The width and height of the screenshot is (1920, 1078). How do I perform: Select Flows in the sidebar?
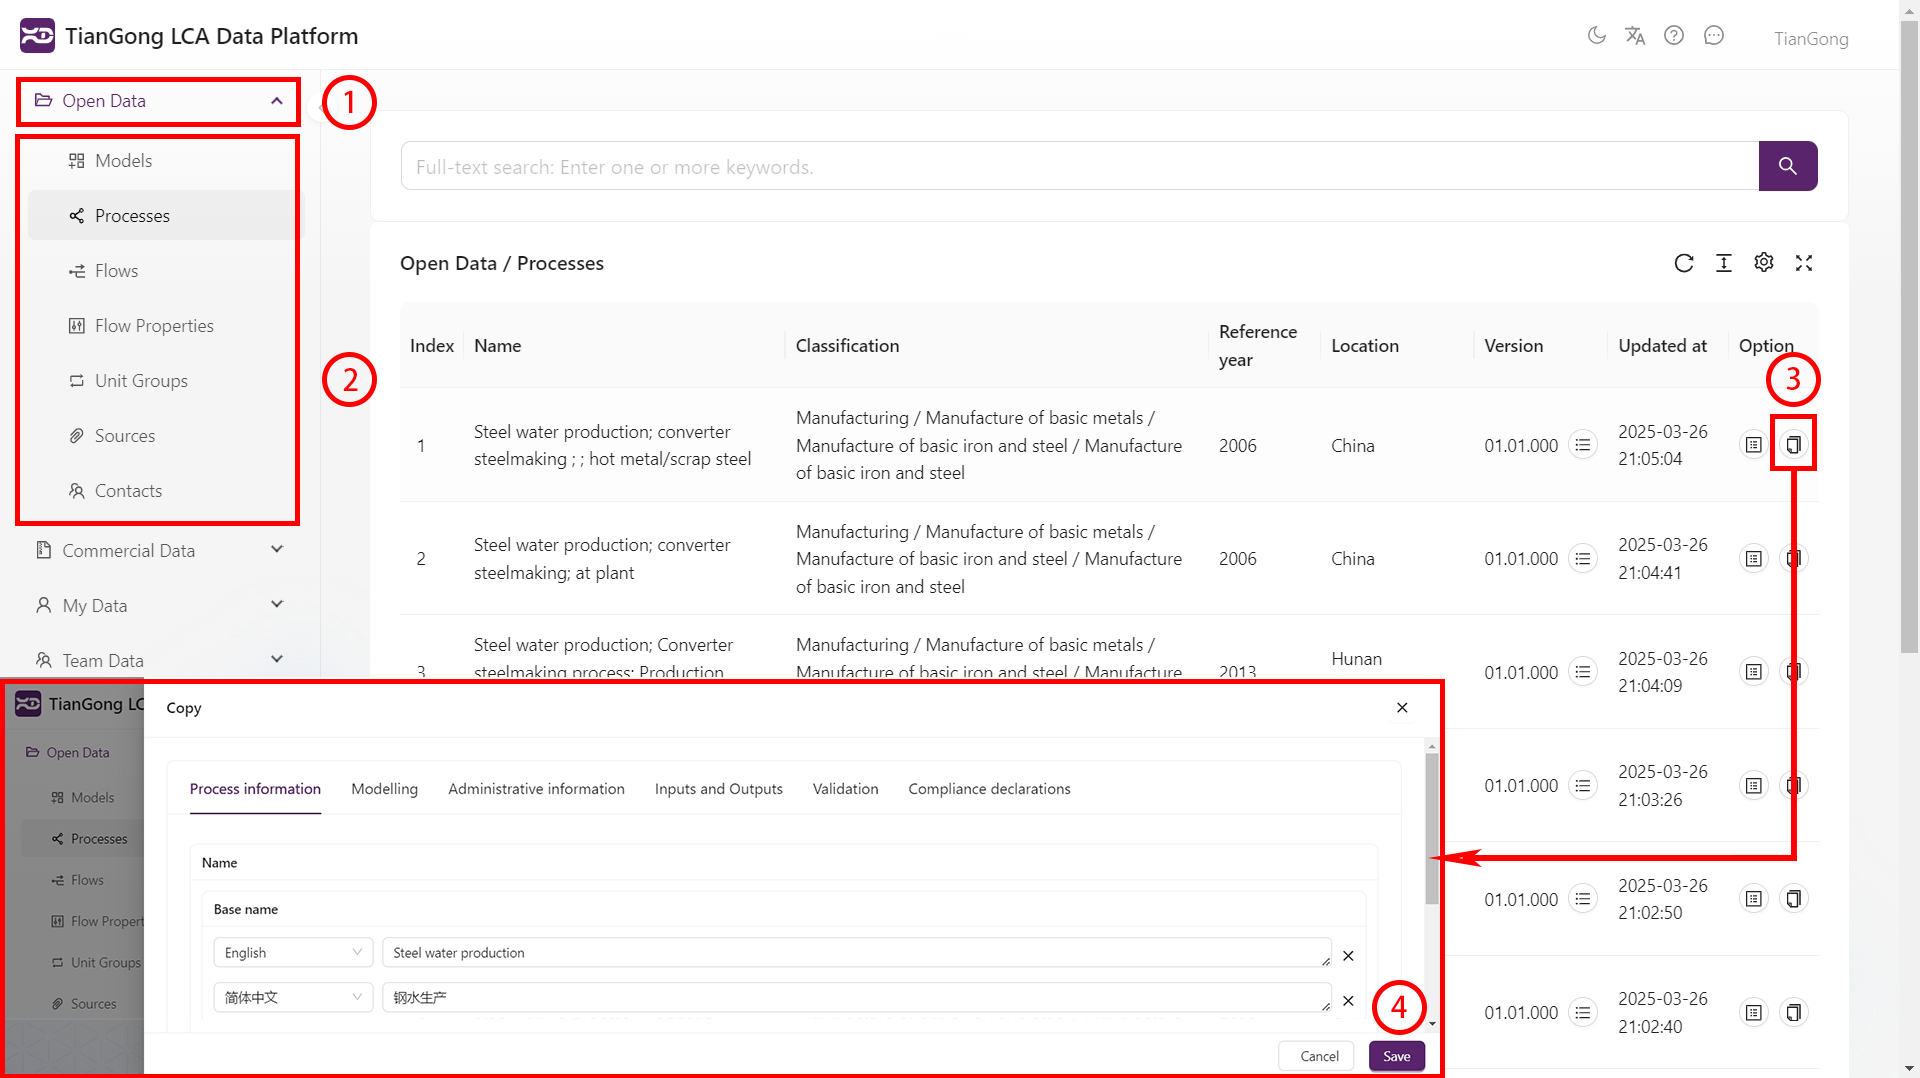pyautogui.click(x=116, y=271)
